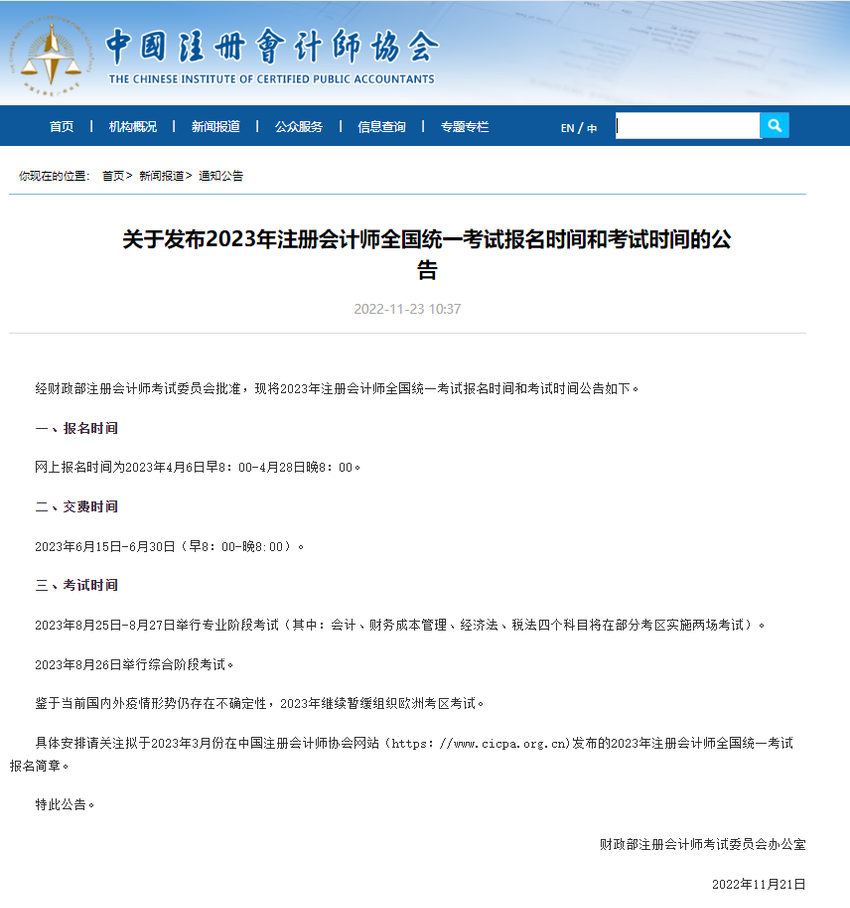Viewport: 850px width, 908px height.
Task: Click the heading 一、报名时间
Action: pos(76,428)
